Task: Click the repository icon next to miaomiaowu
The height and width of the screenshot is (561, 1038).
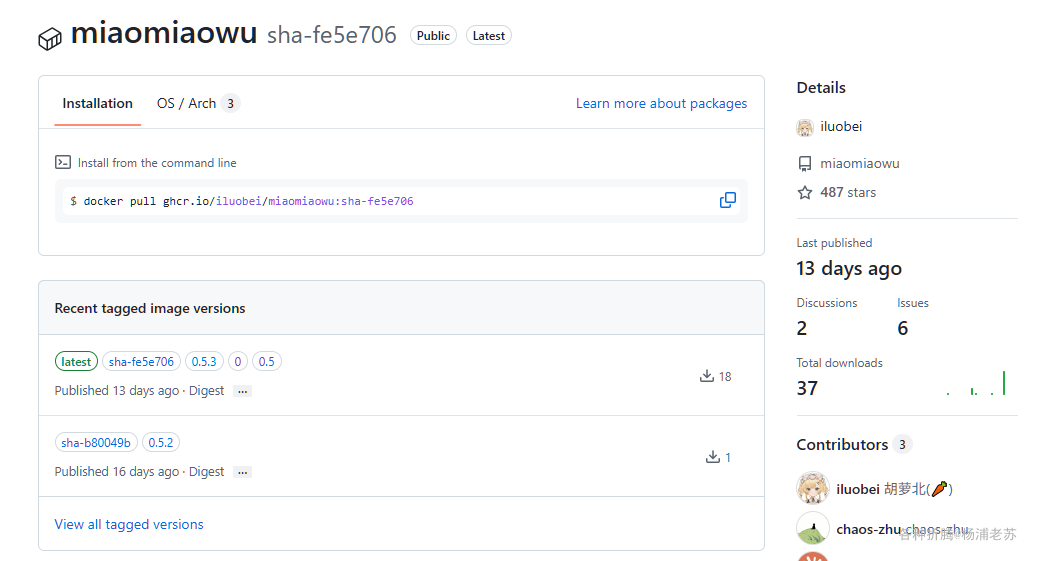Action: point(805,164)
